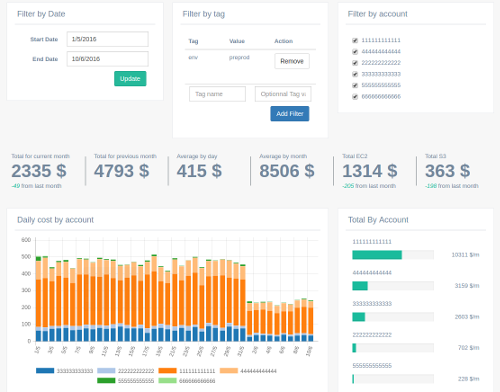Click orange legend swatch 111111111111
500x392 pixels.
pos(168,371)
